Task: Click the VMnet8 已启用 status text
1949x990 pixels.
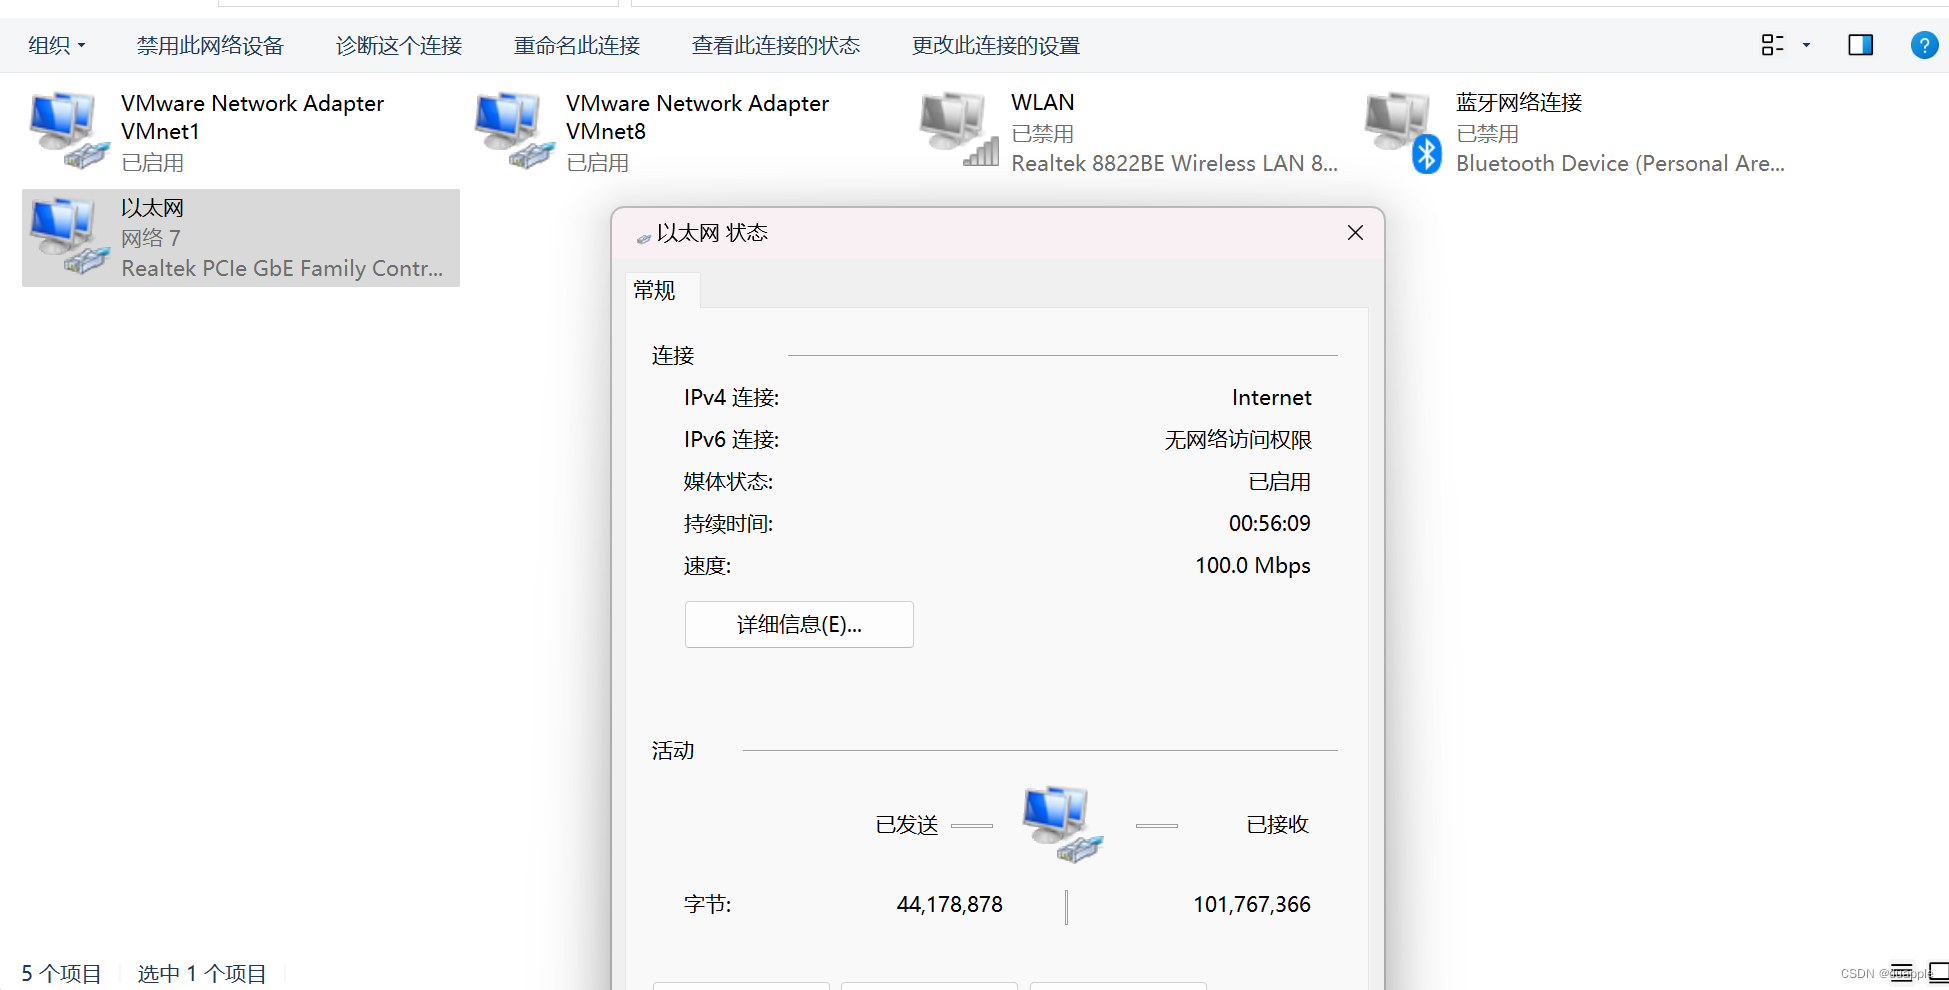Action: click(598, 163)
